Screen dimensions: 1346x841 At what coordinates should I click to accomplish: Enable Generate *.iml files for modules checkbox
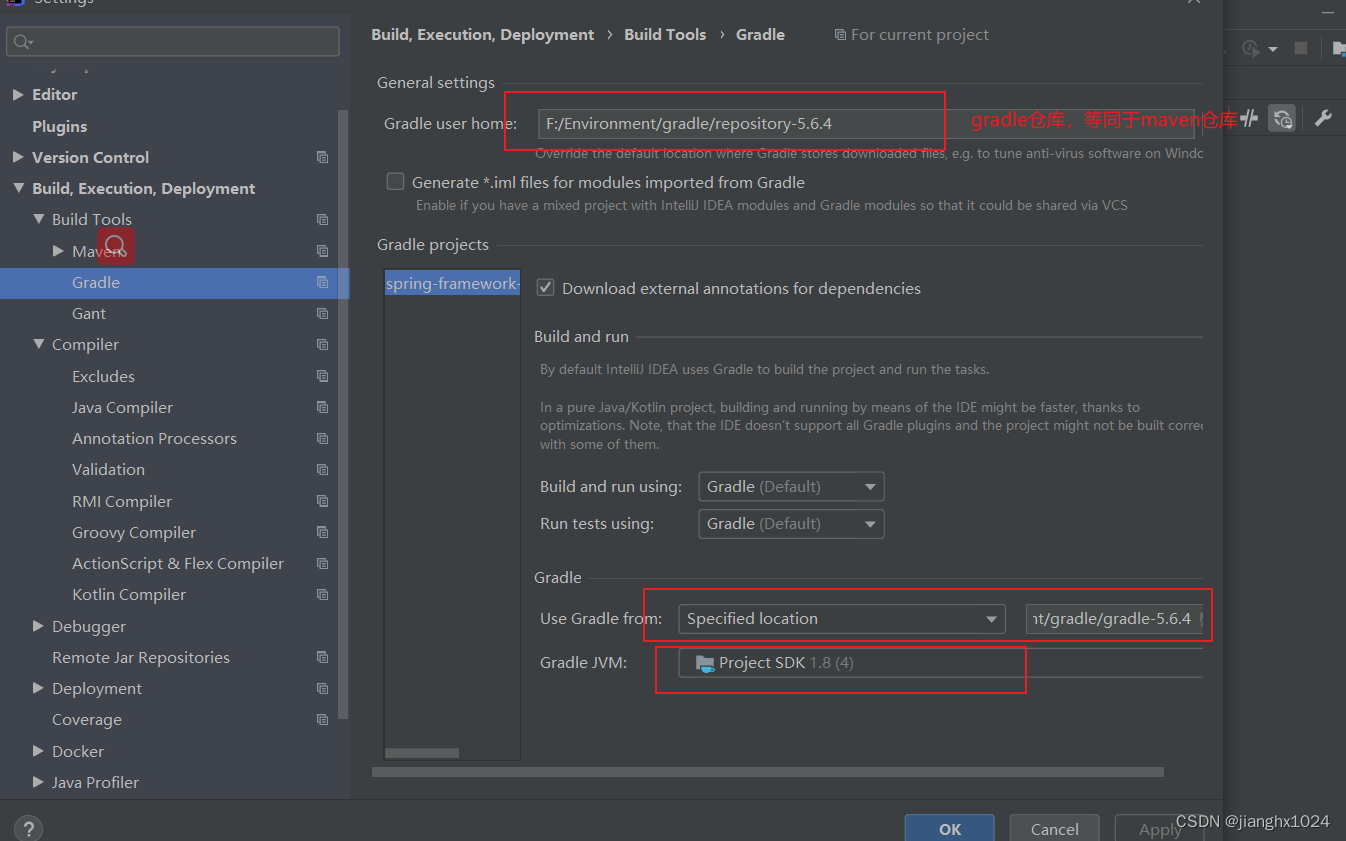(x=395, y=182)
